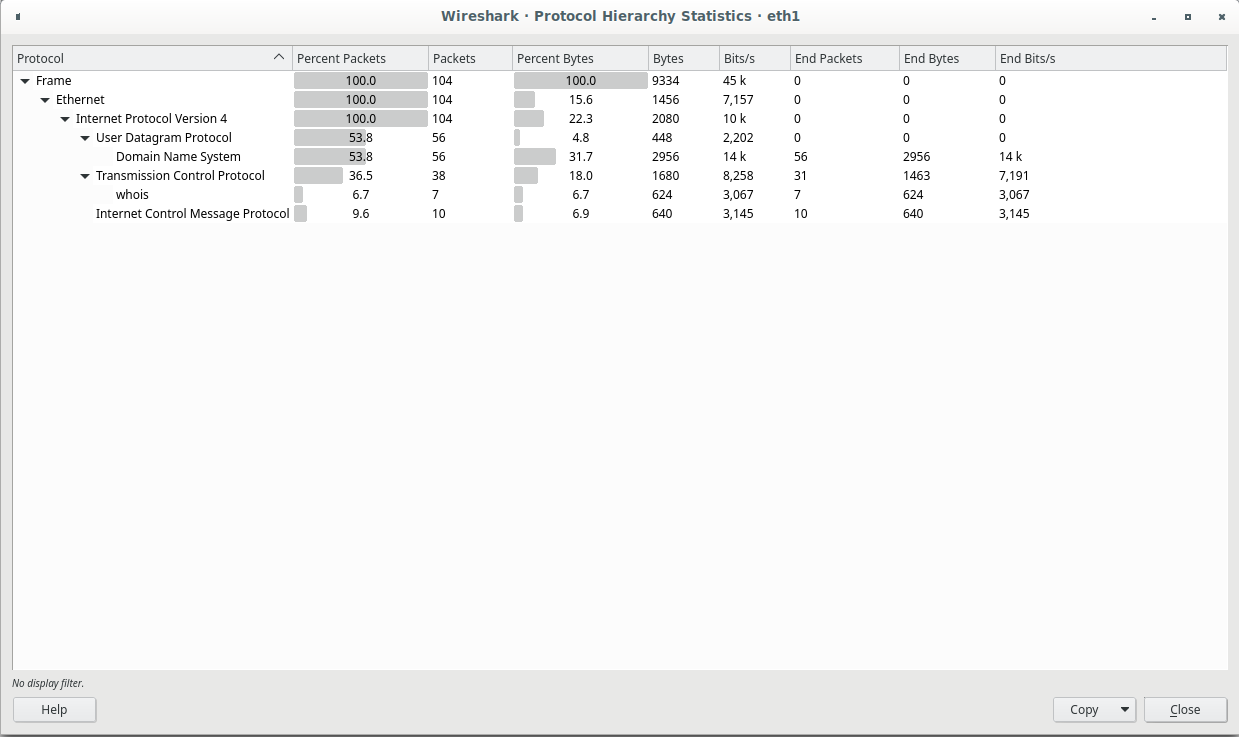Select the whois protocol row

(620, 195)
